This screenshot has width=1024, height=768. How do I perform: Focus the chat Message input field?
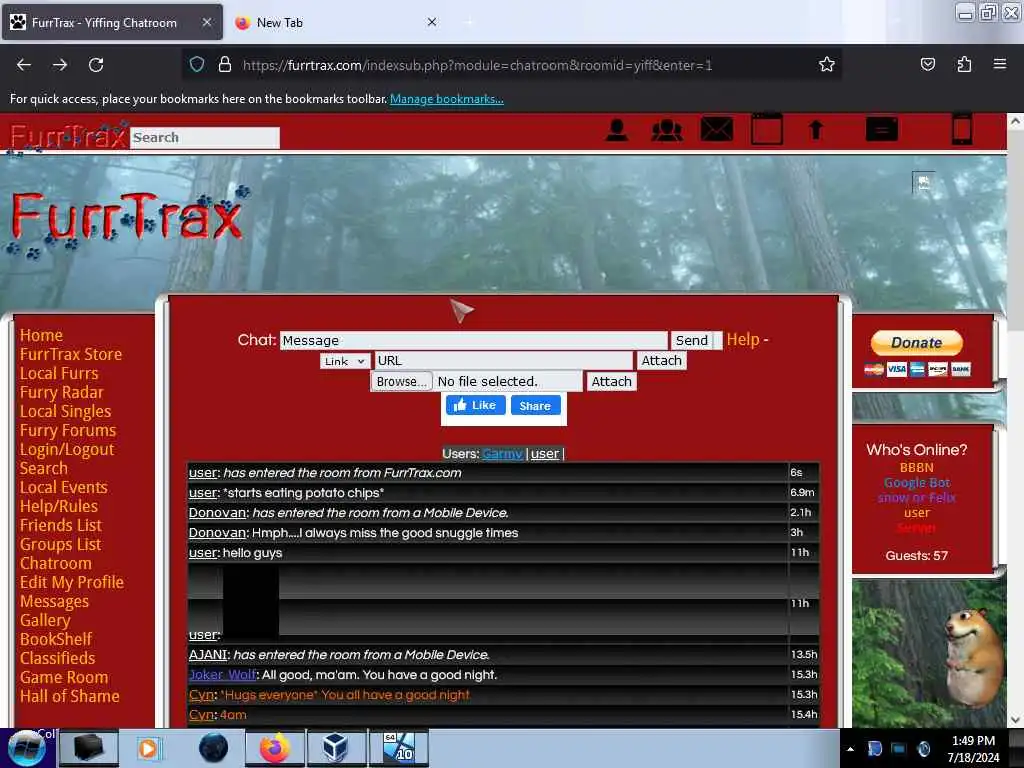click(x=473, y=340)
